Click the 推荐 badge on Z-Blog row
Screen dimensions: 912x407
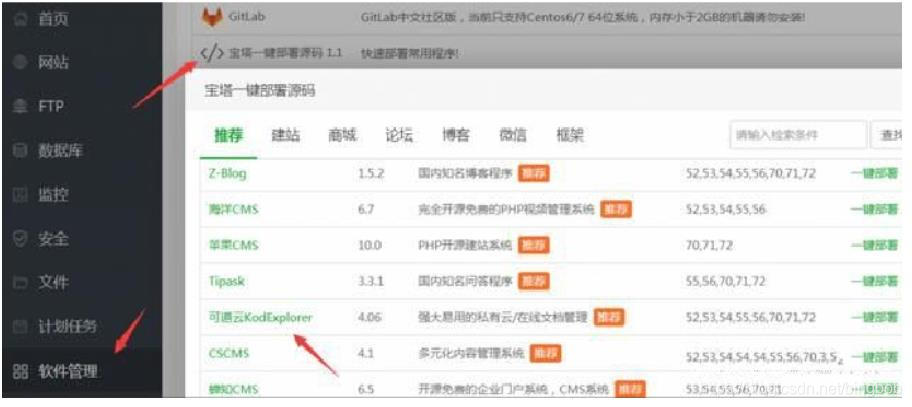click(533, 173)
